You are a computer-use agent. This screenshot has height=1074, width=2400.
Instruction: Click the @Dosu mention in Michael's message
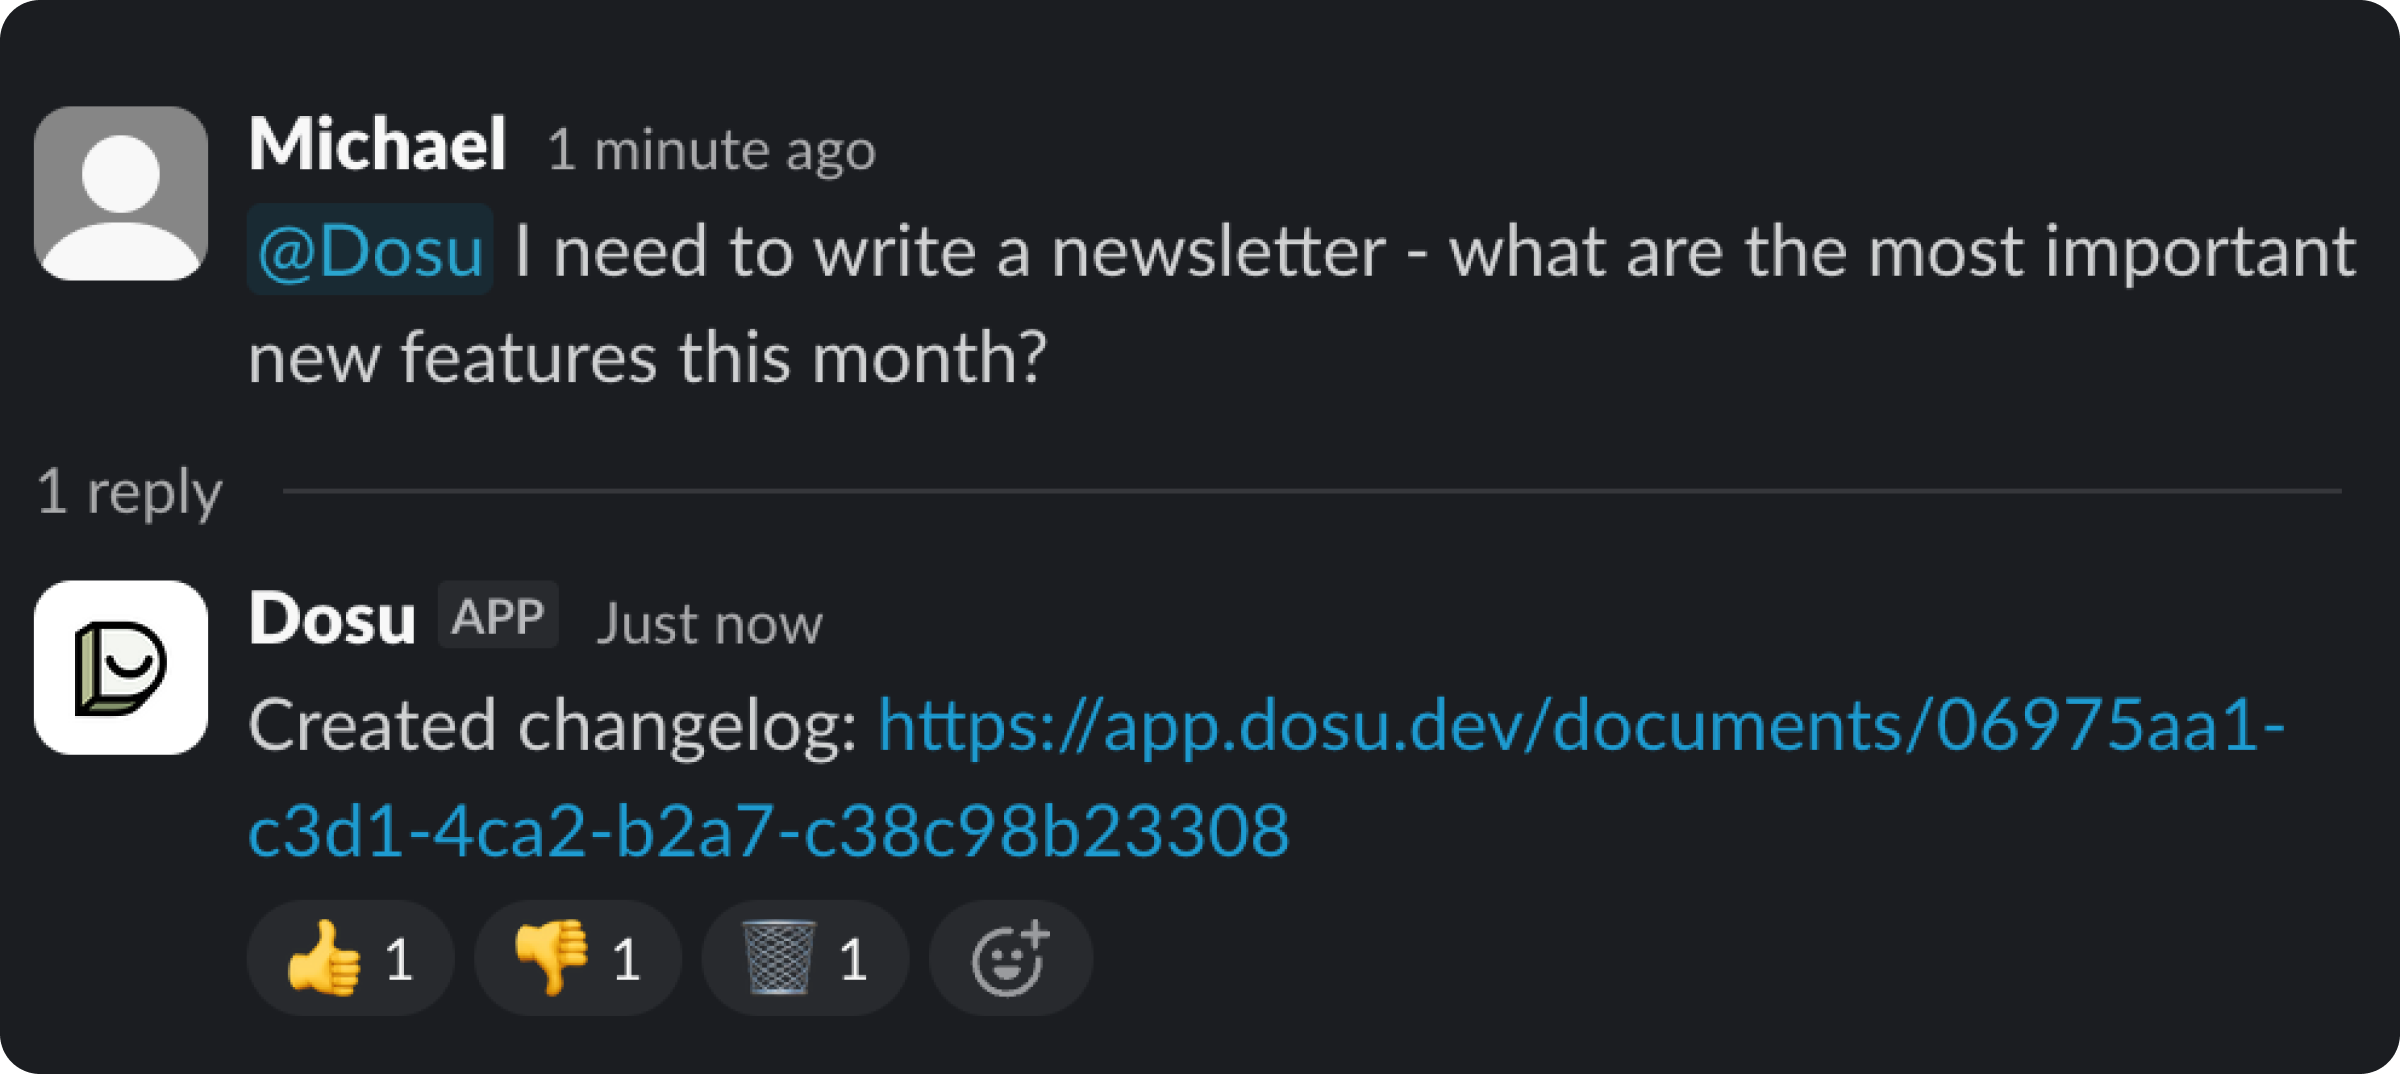(371, 250)
